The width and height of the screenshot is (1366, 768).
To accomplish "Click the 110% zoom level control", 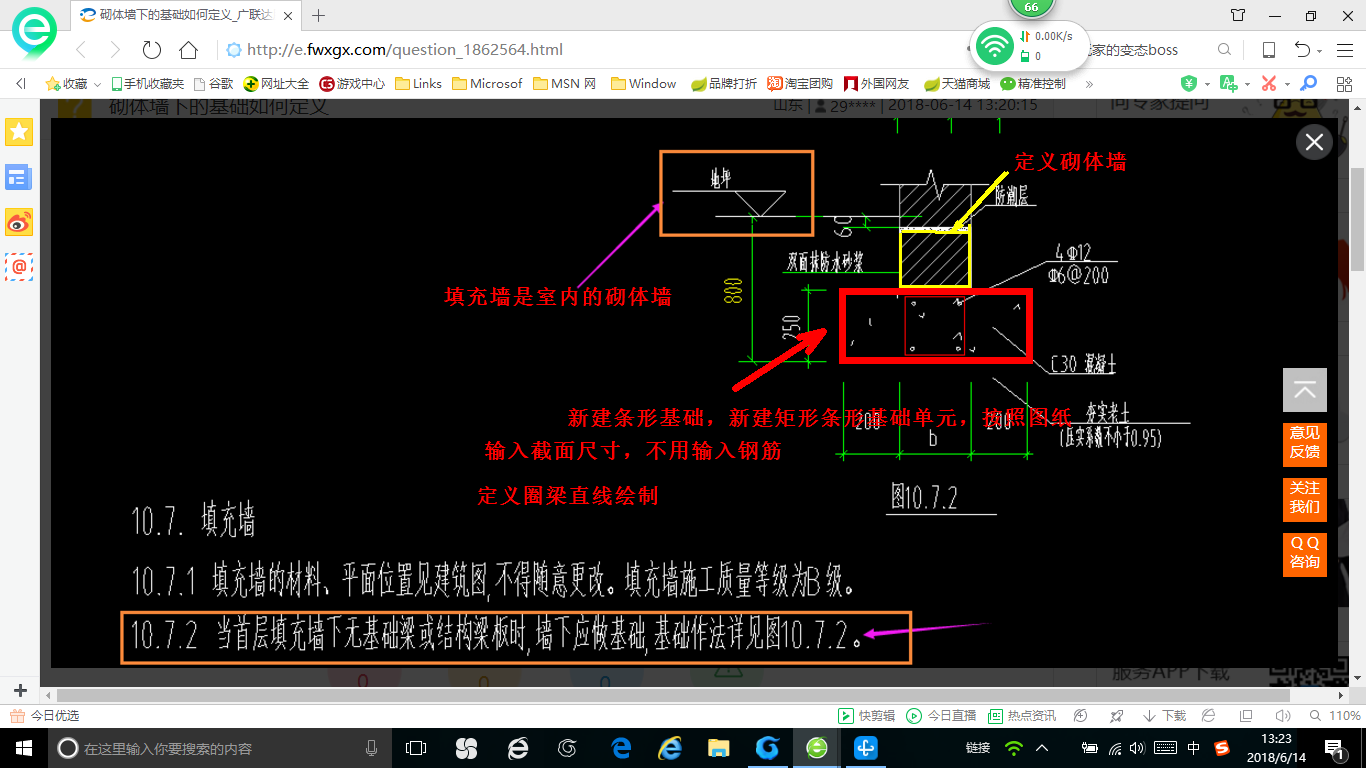I will click(1335, 716).
